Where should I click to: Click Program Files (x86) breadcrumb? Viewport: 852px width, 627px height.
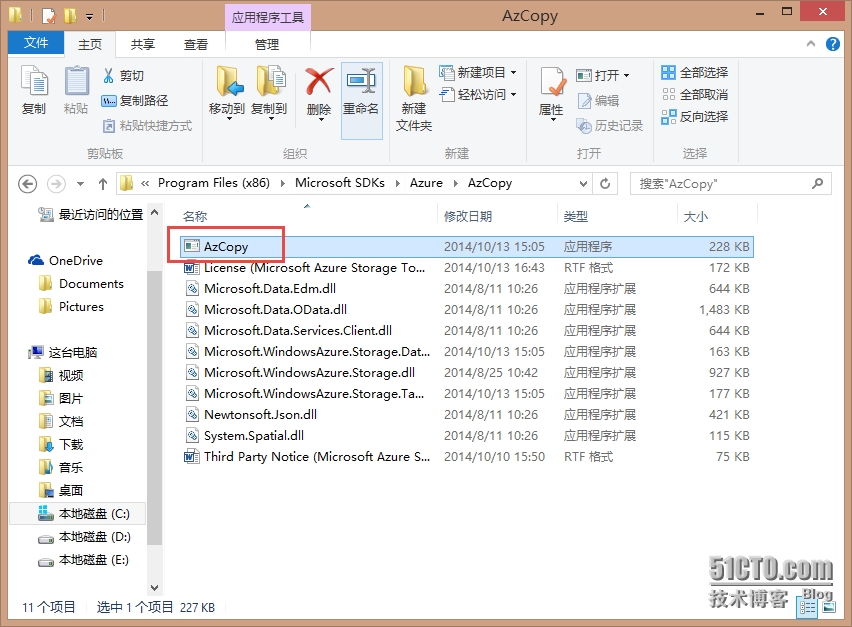(214, 183)
